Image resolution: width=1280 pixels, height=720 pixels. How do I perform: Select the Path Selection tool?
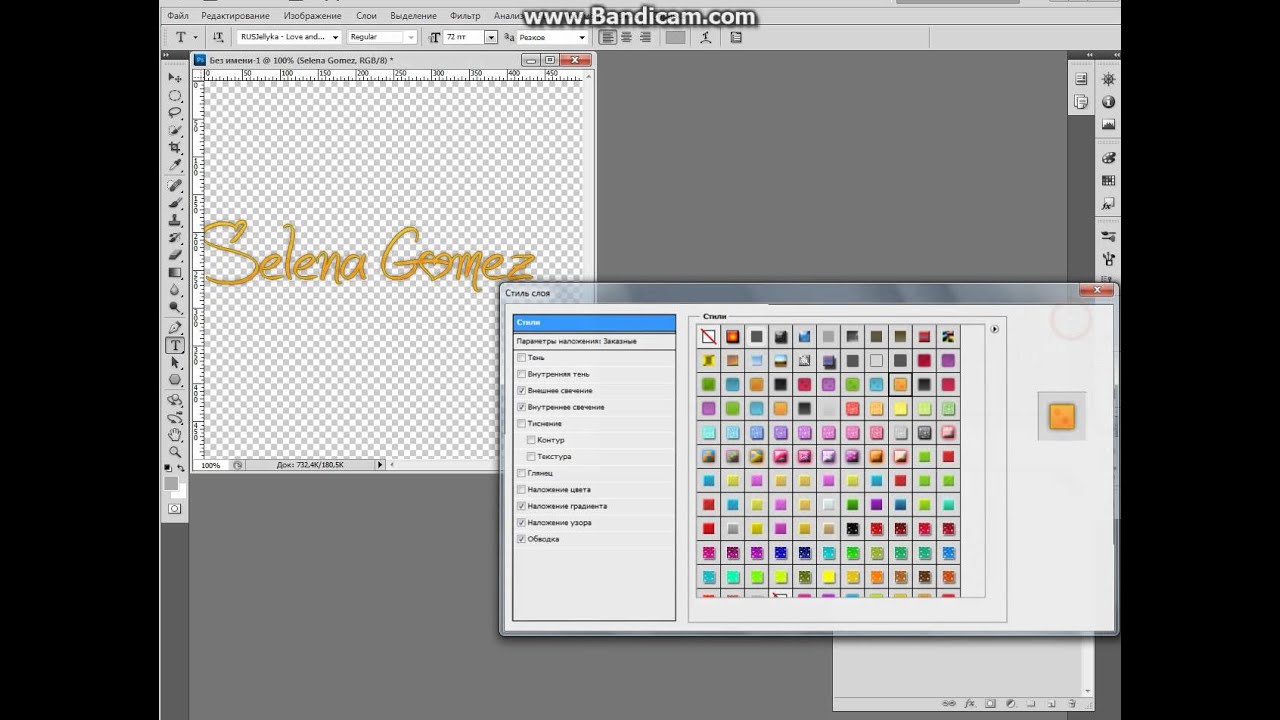(x=175, y=362)
